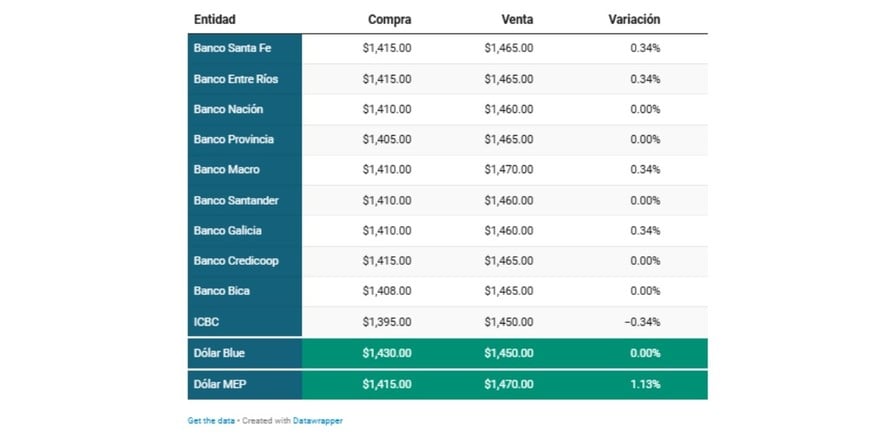Click the Variación column header
Screen dimensions: 870x438
[634, 19]
